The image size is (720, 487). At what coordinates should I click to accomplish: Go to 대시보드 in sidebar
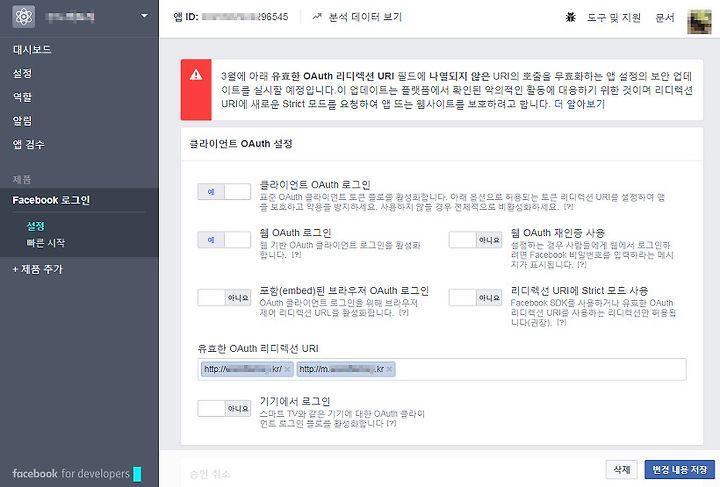tap(32, 50)
